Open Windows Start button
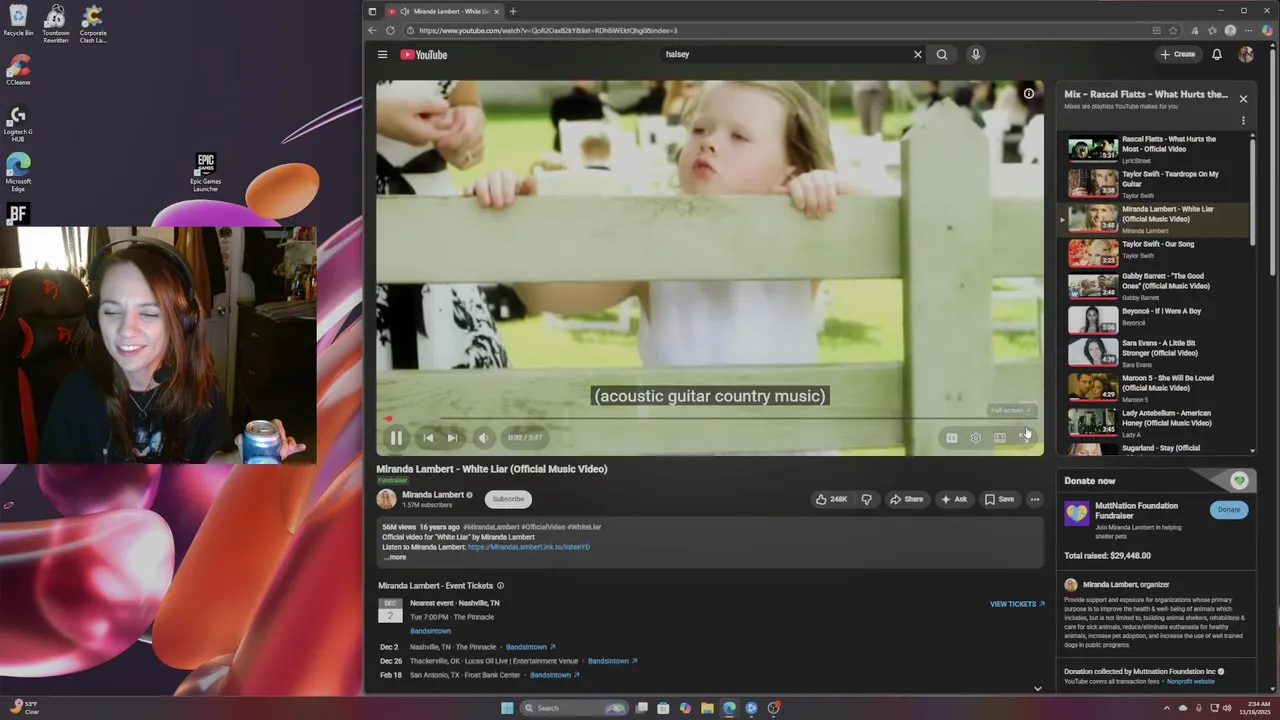This screenshot has width=1280, height=720. (507, 708)
